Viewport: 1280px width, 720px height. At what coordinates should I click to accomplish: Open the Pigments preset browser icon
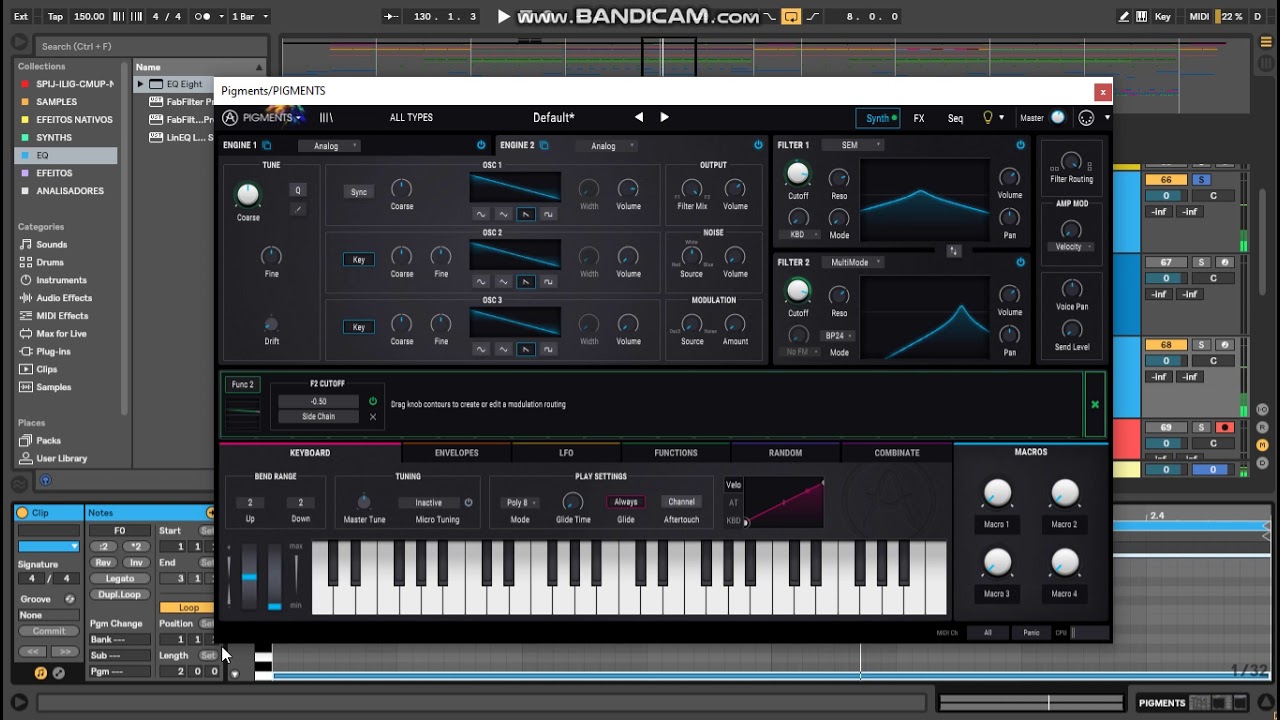(x=326, y=118)
